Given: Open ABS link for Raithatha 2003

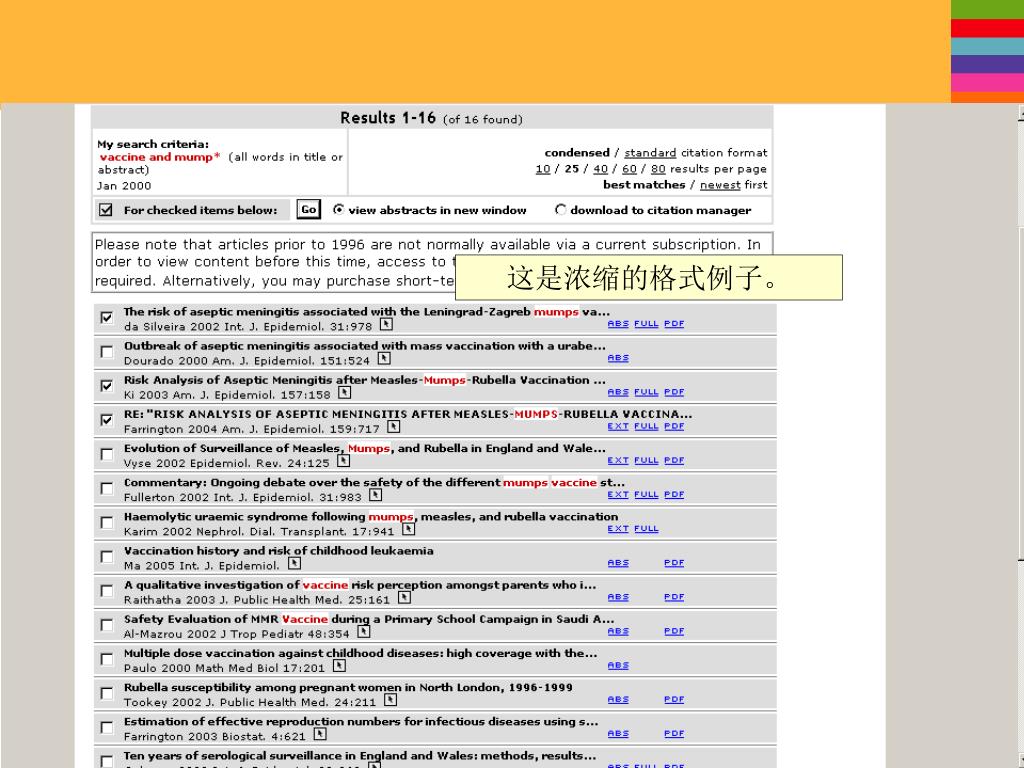Looking at the screenshot, I should [618, 597].
